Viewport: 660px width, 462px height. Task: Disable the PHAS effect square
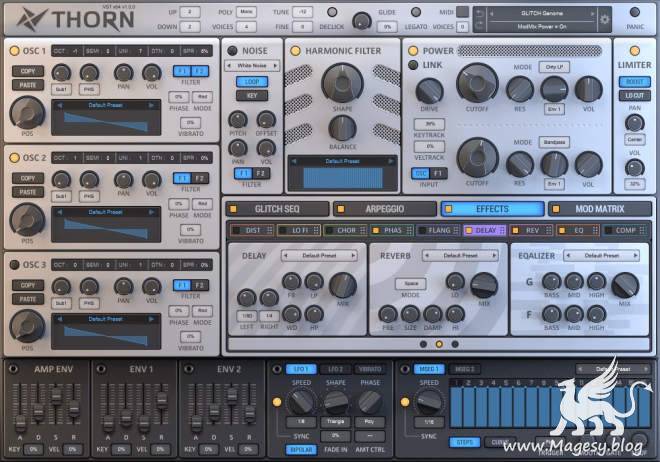tap(376, 230)
